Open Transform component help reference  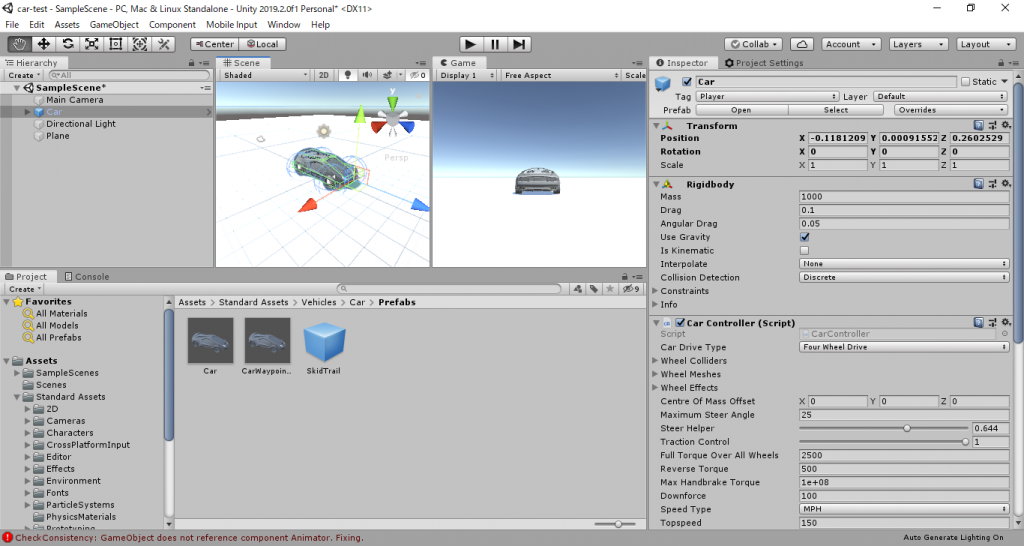point(978,125)
